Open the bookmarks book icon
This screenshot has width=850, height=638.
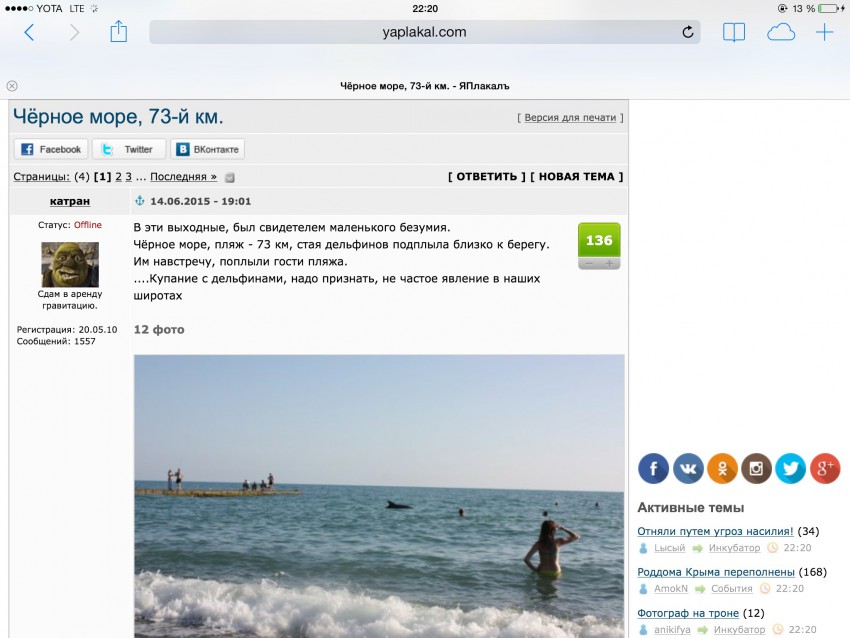733,33
